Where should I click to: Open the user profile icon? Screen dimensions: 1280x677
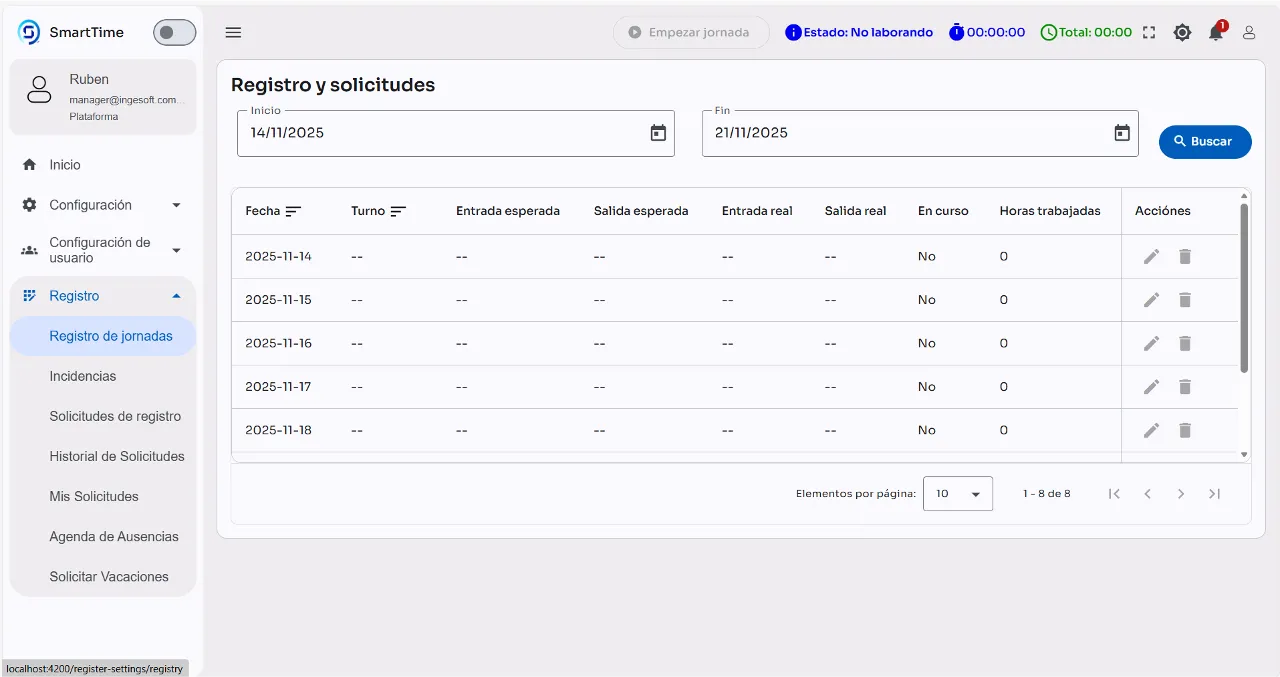pos(1248,32)
